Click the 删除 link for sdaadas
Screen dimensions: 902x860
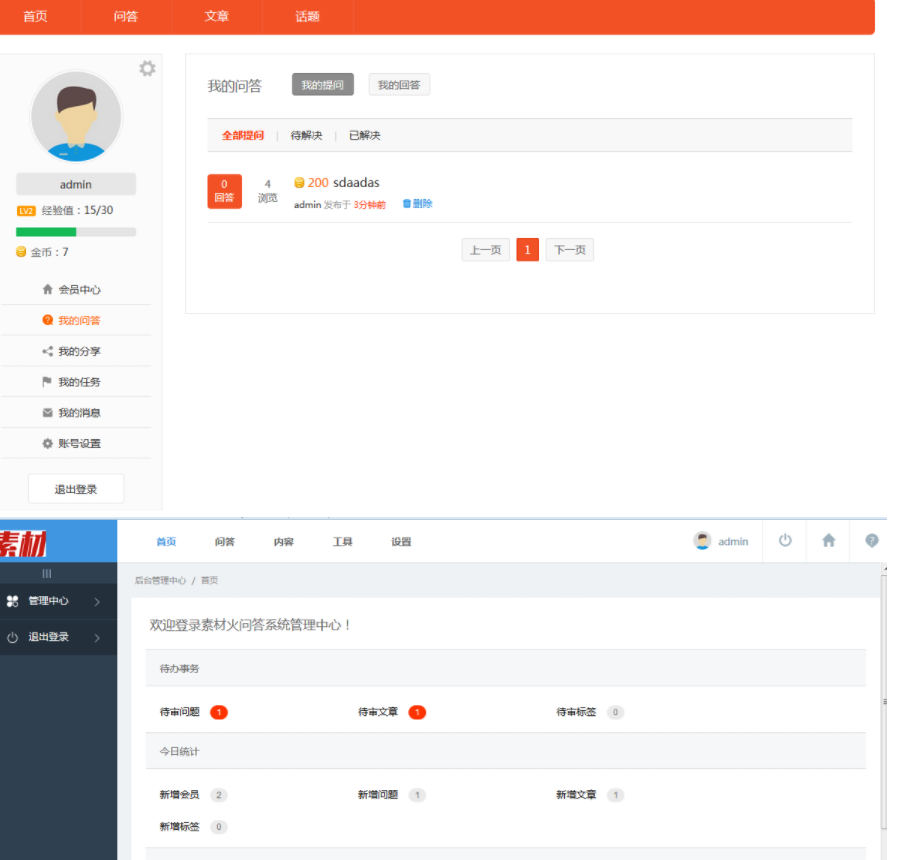(422, 204)
